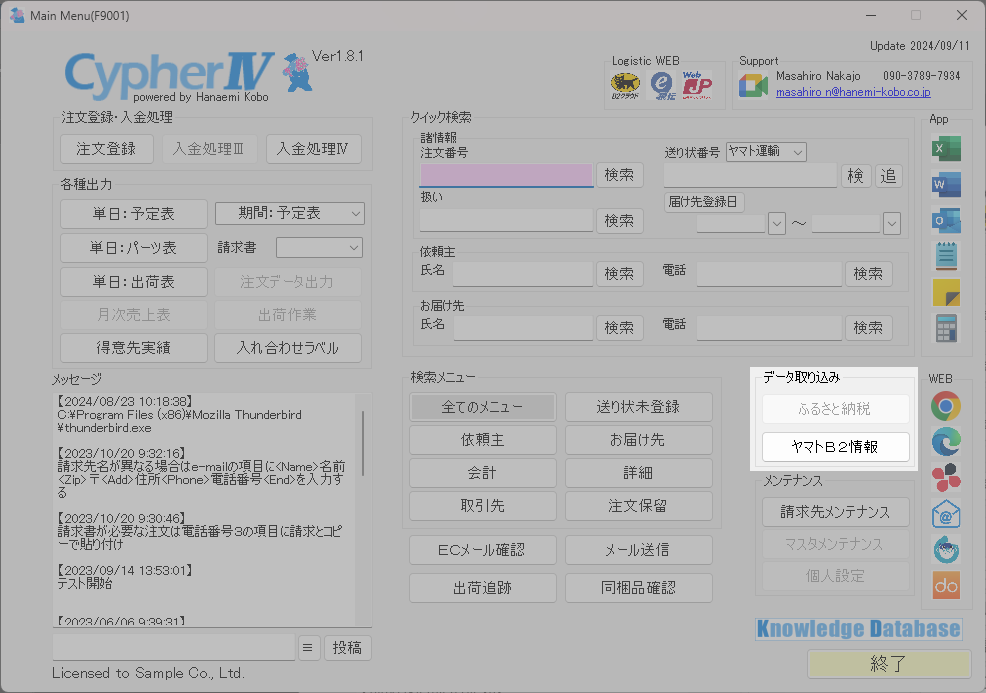This screenshot has width=986, height=693.
Task: Click the 届け先登録日 button
Action: click(x=703, y=202)
